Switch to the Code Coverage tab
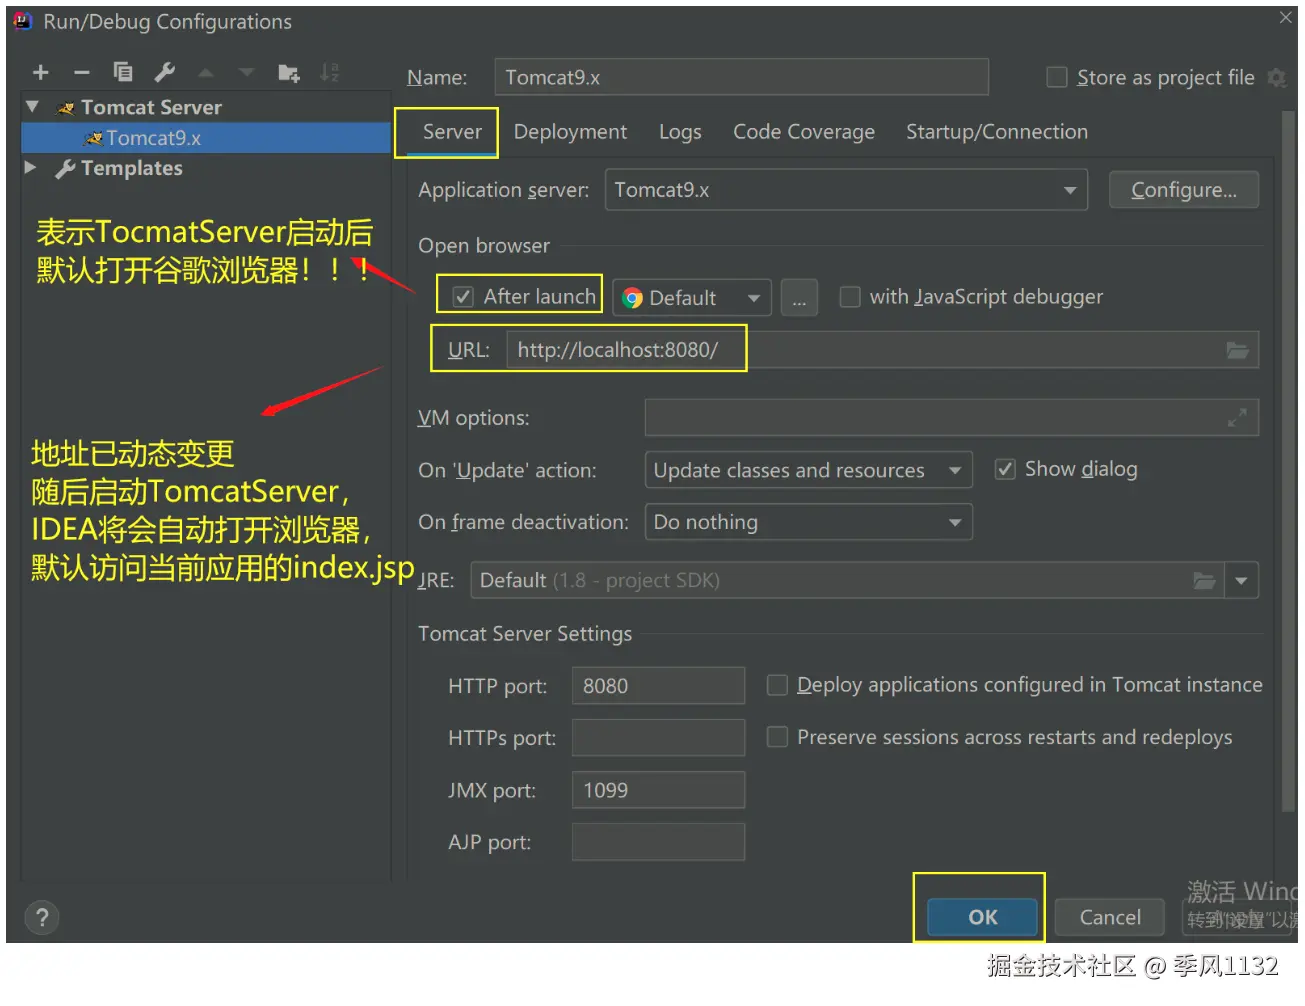Image resolution: width=1305 pixels, height=1006 pixels. [804, 132]
